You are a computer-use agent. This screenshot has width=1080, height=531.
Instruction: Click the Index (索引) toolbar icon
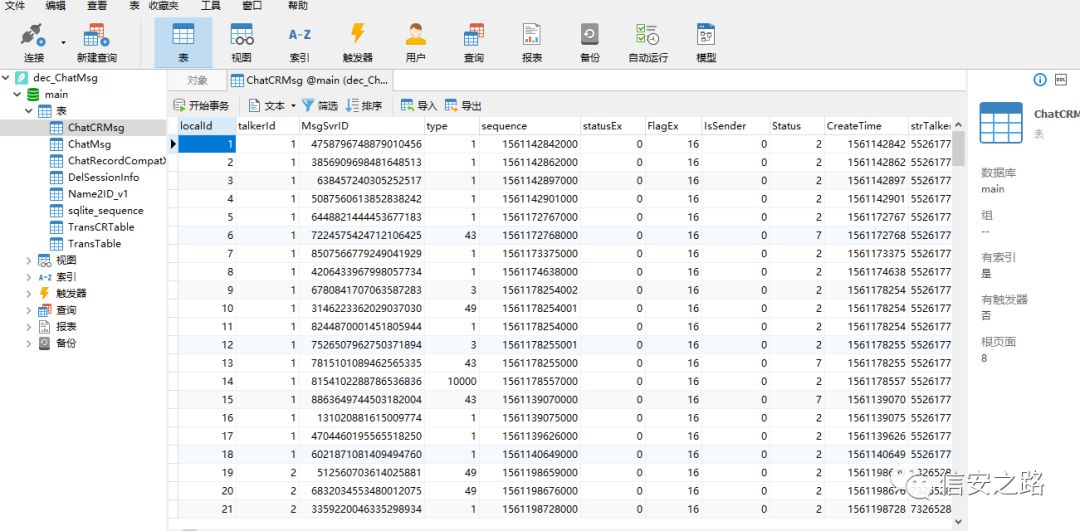[x=299, y=41]
